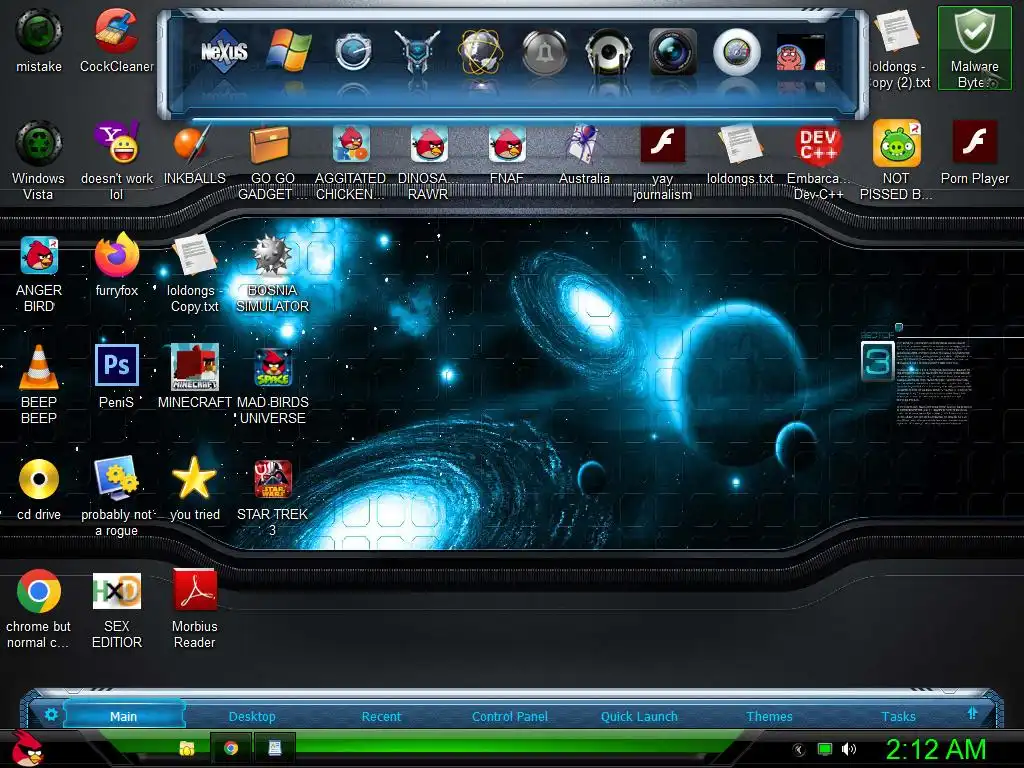Click the bell dock icon

coord(544,52)
